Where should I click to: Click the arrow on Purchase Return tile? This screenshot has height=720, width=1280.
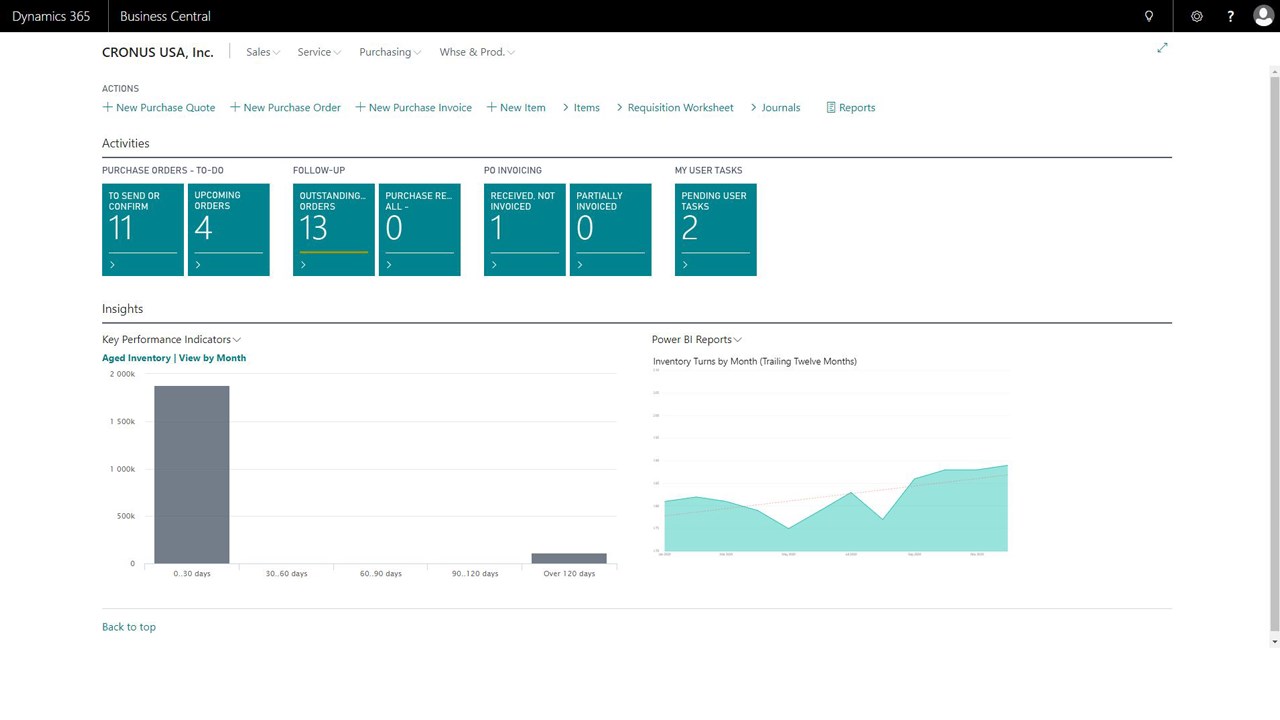[389, 265]
